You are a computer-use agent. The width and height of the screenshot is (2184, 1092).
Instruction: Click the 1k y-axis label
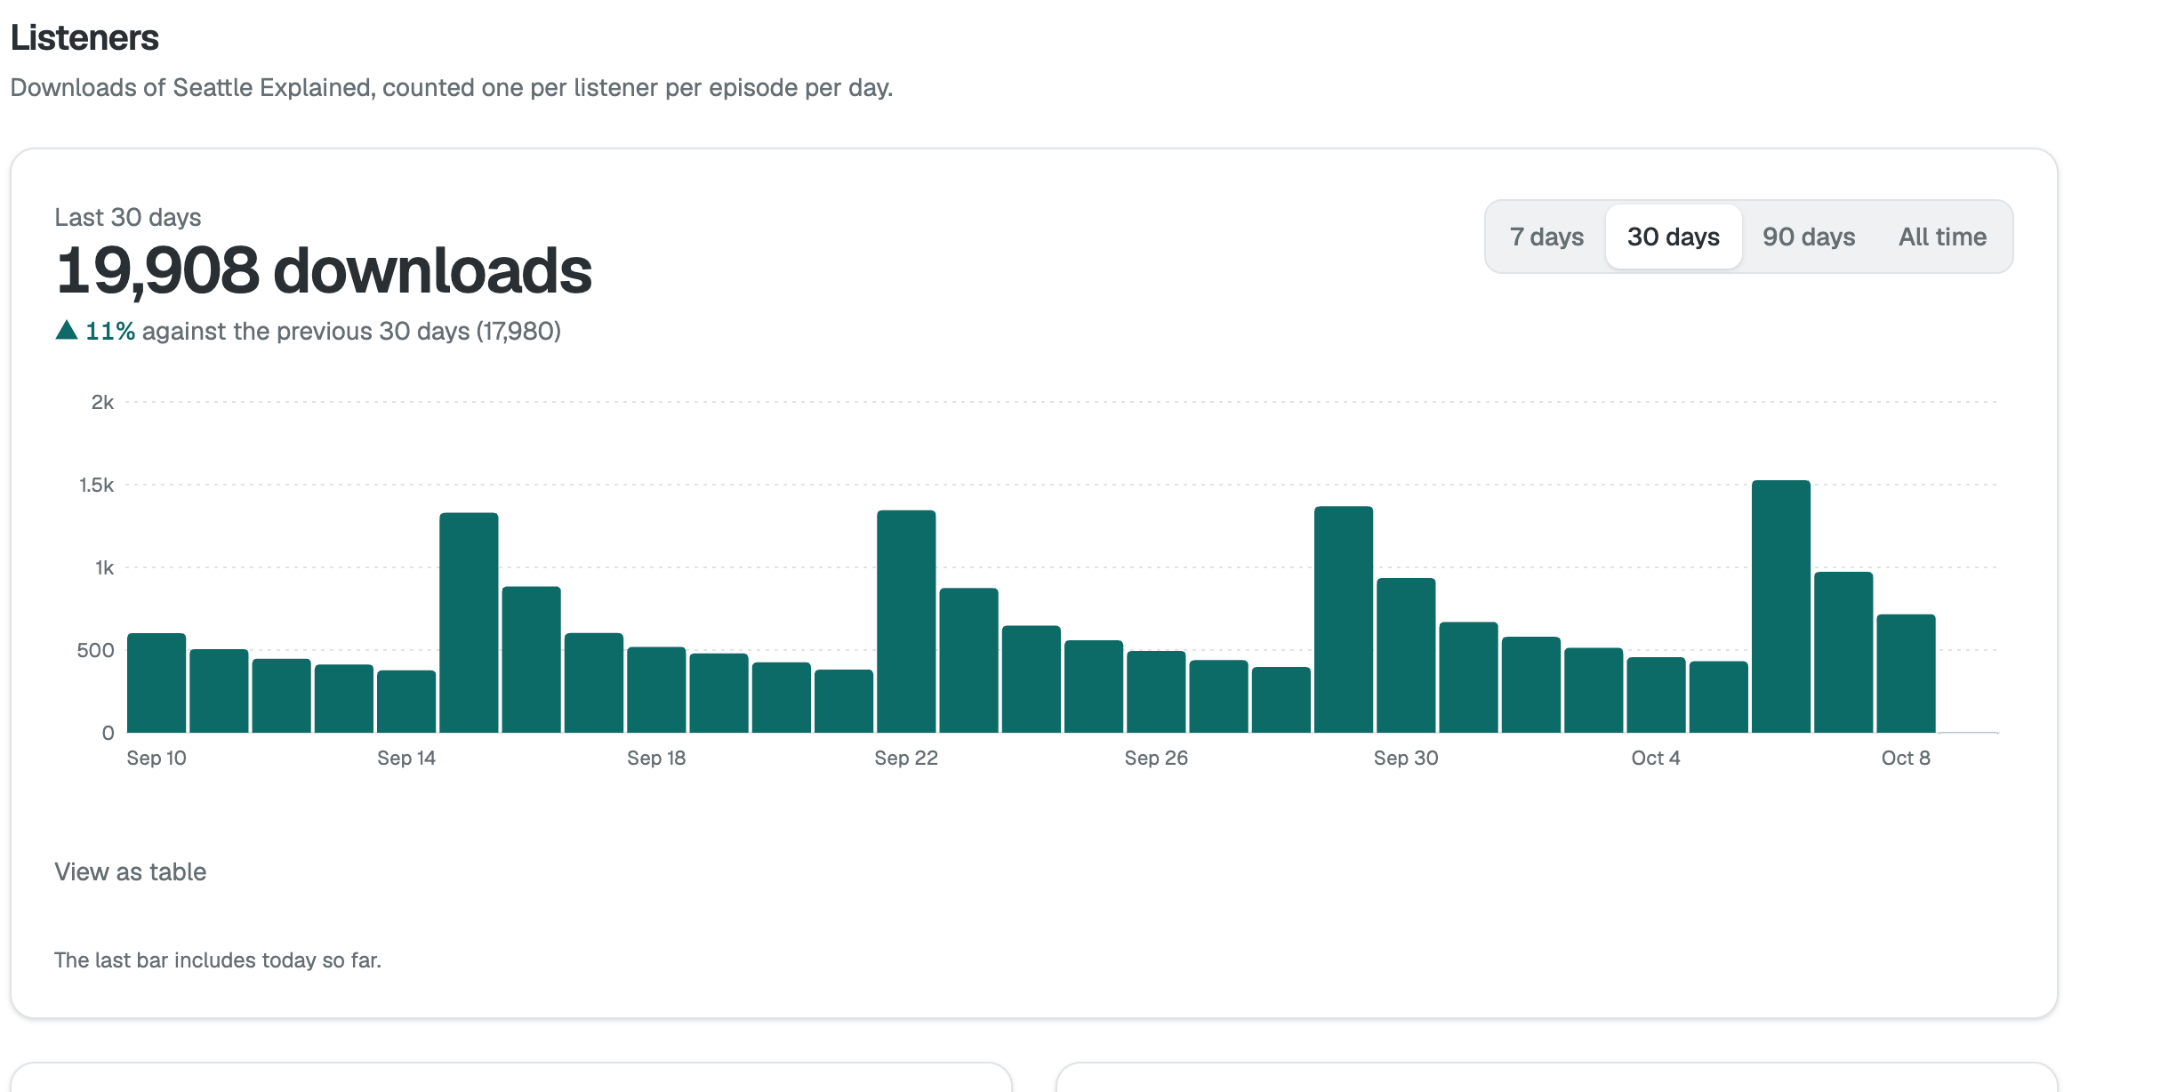click(104, 568)
